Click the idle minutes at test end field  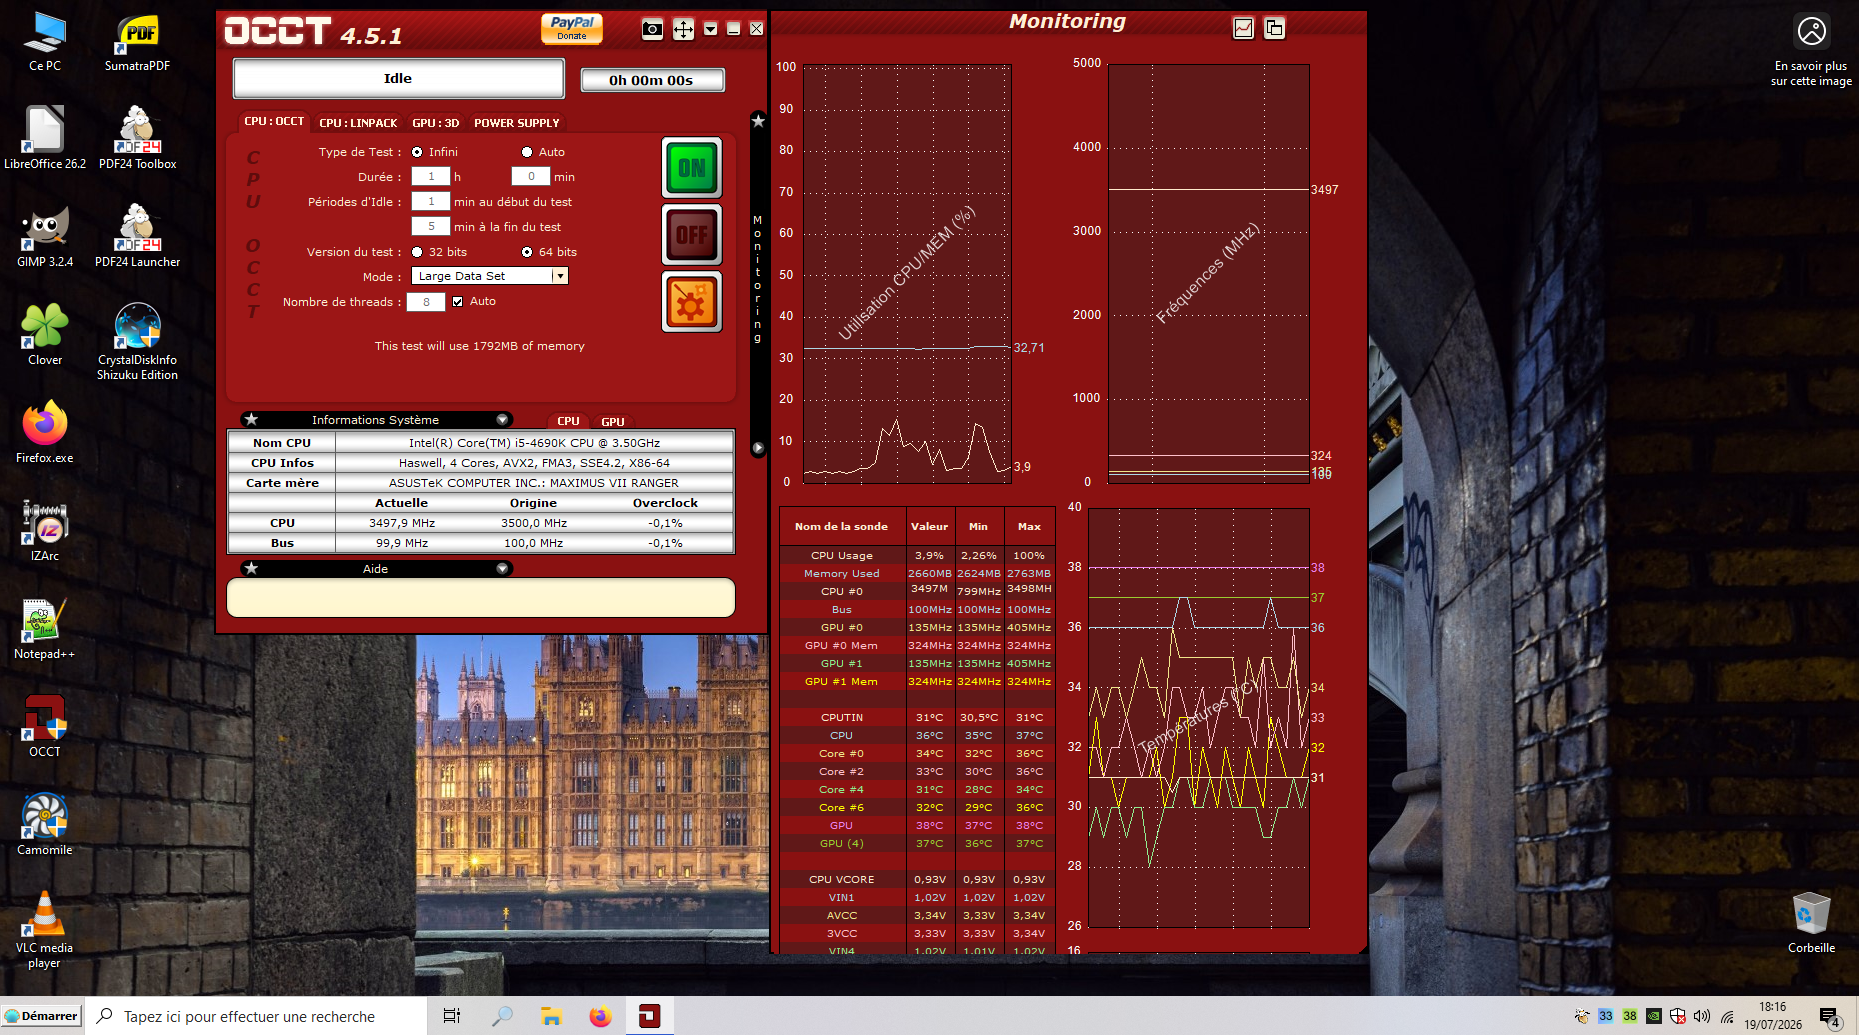point(431,226)
